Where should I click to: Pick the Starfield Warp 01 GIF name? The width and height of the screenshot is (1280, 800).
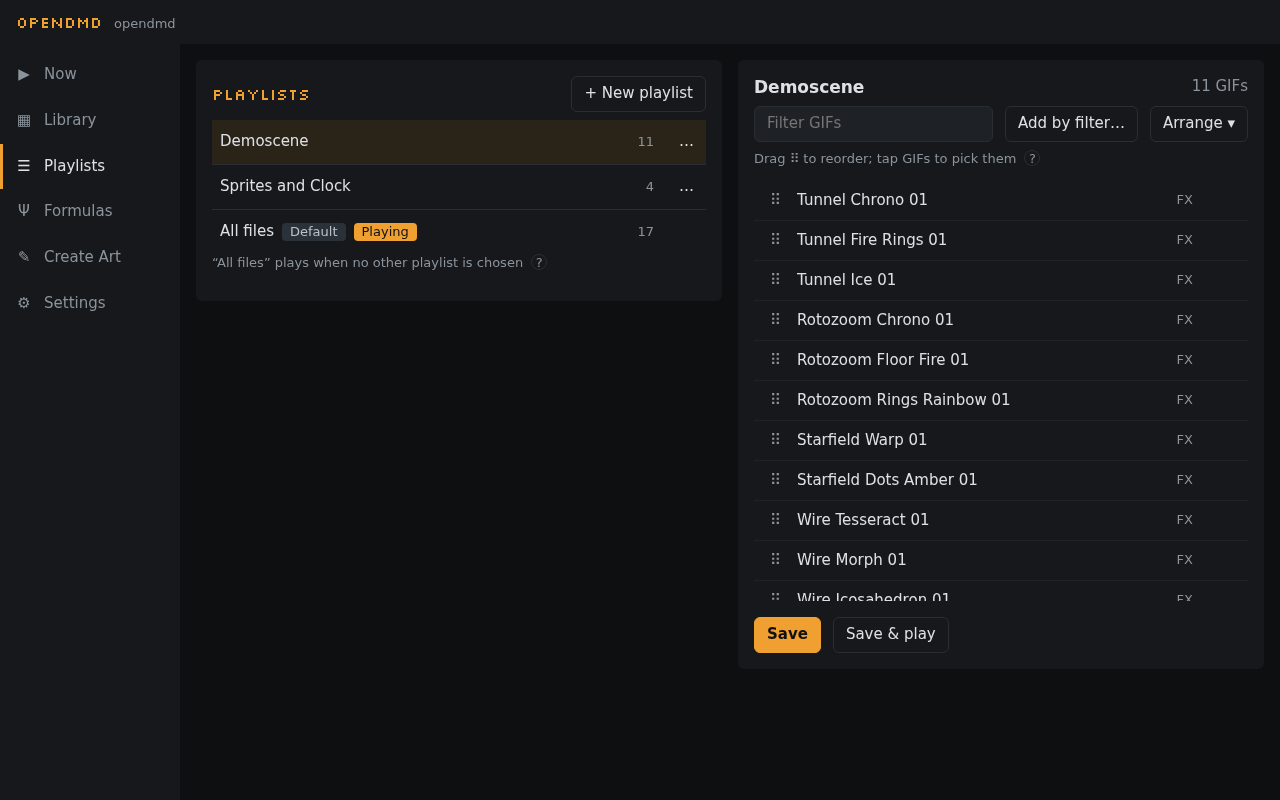coord(862,440)
